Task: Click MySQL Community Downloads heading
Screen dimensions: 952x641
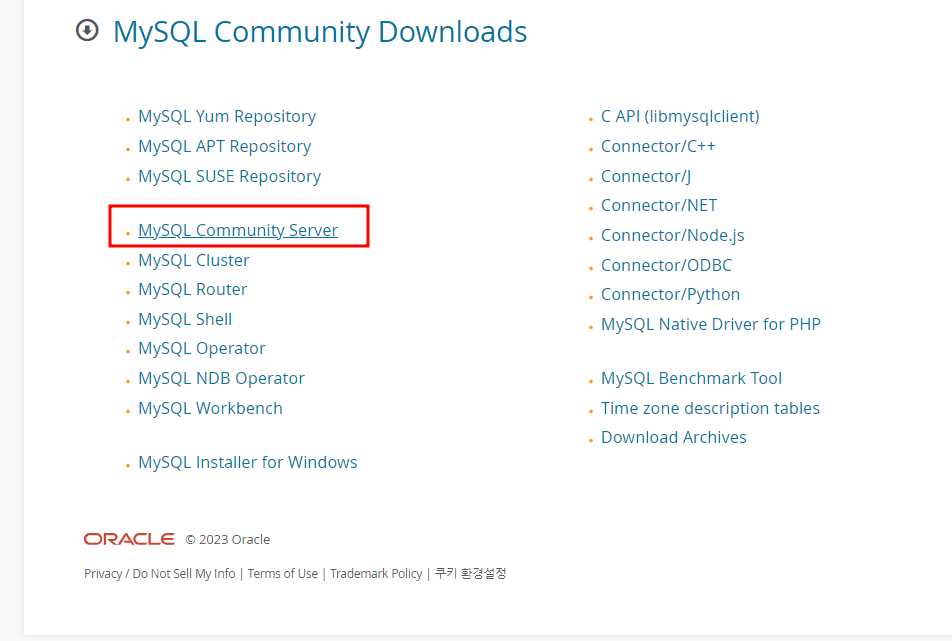Action: tap(320, 32)
